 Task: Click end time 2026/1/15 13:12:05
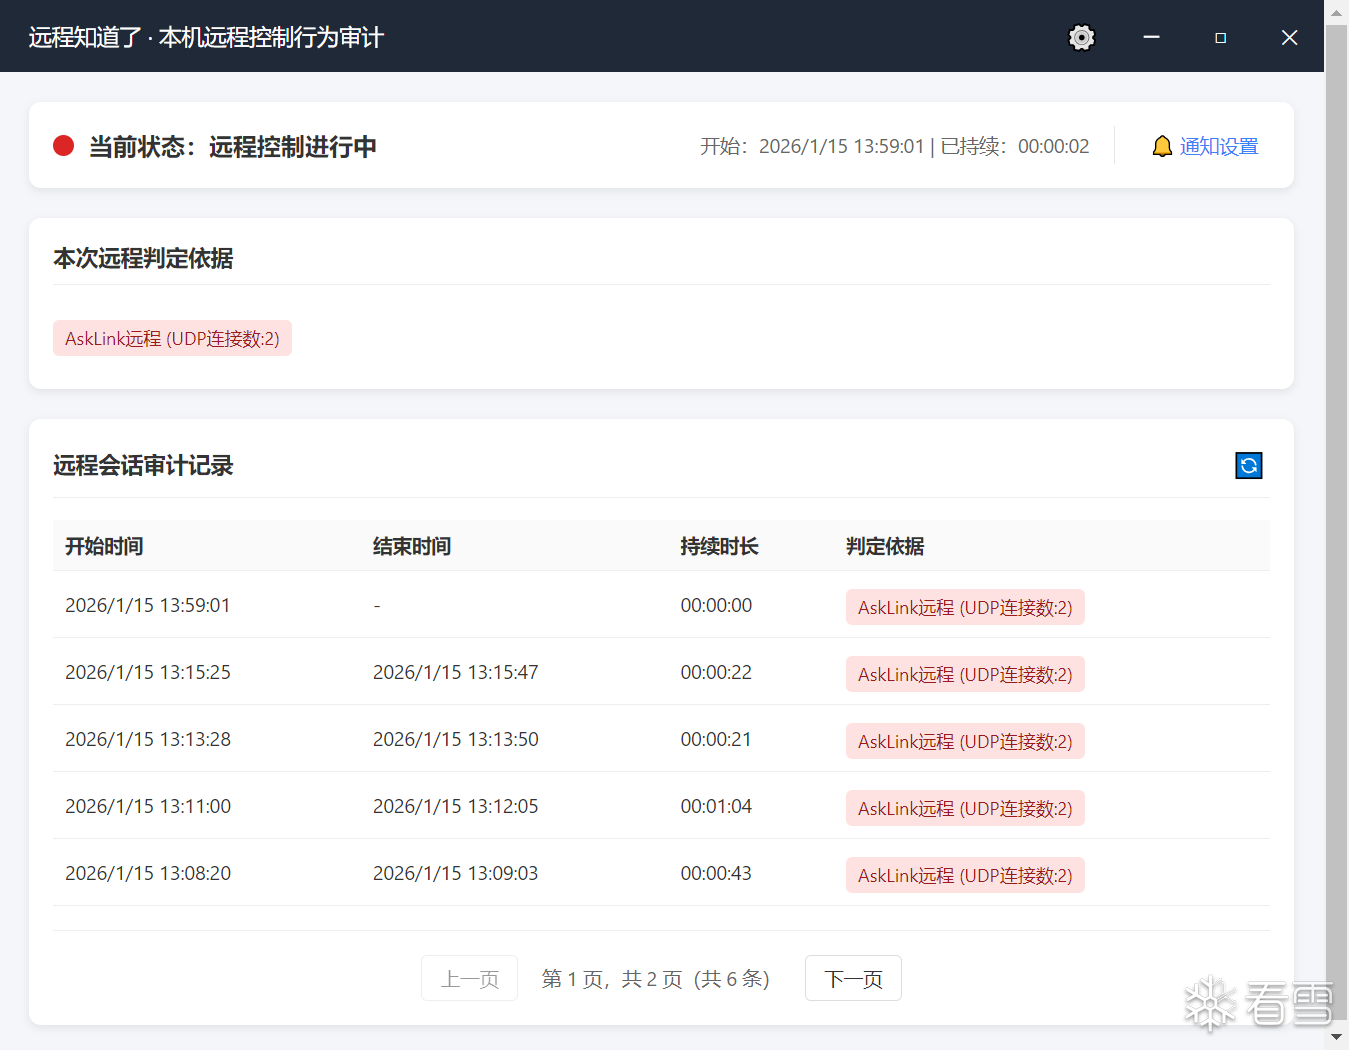(456, 806)
